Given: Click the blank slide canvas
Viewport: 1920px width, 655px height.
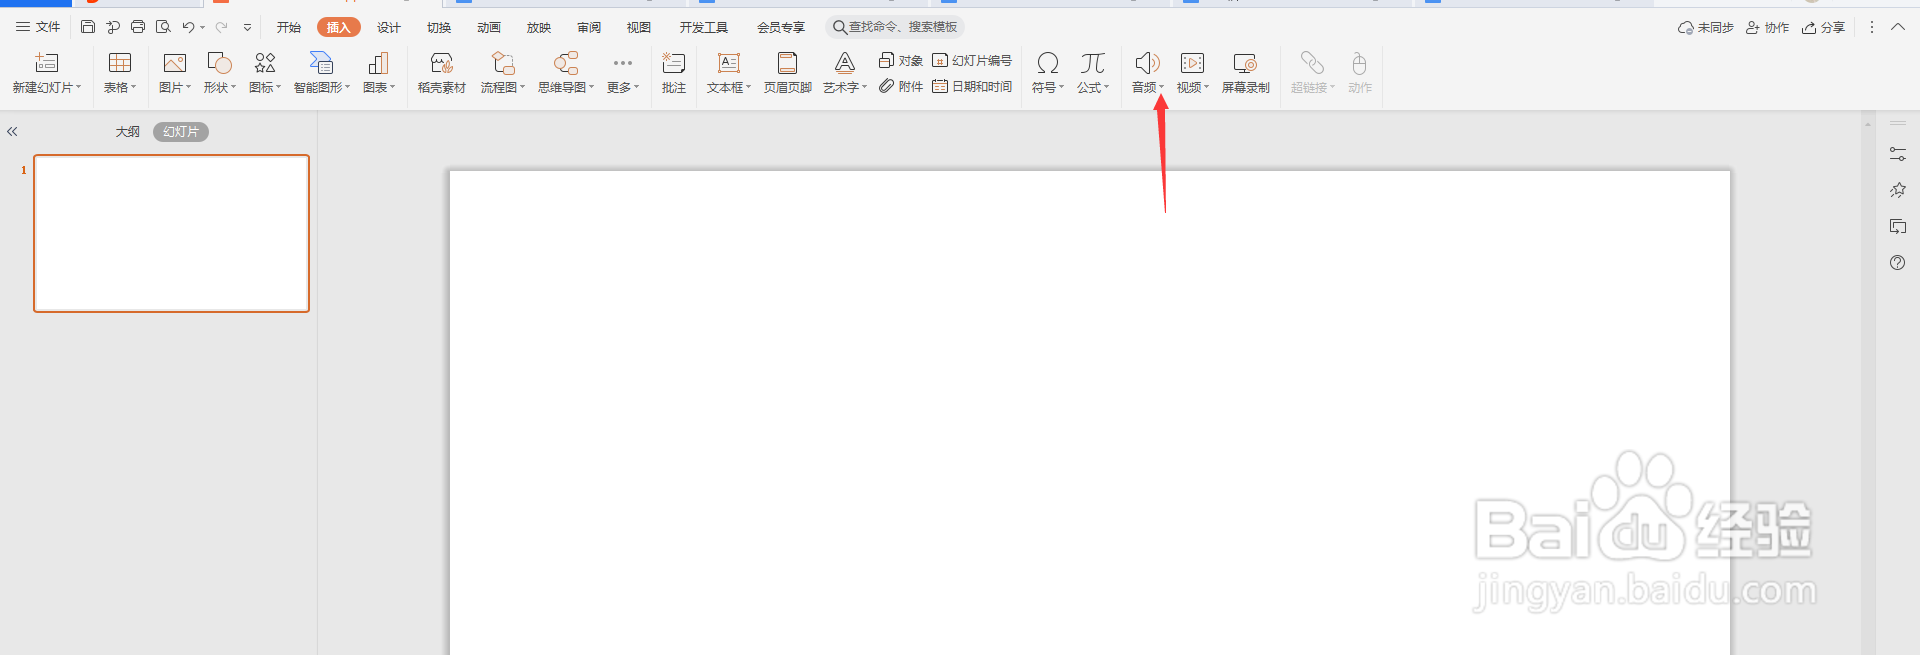Looking at the screenshot, I should click(1089, 412).
